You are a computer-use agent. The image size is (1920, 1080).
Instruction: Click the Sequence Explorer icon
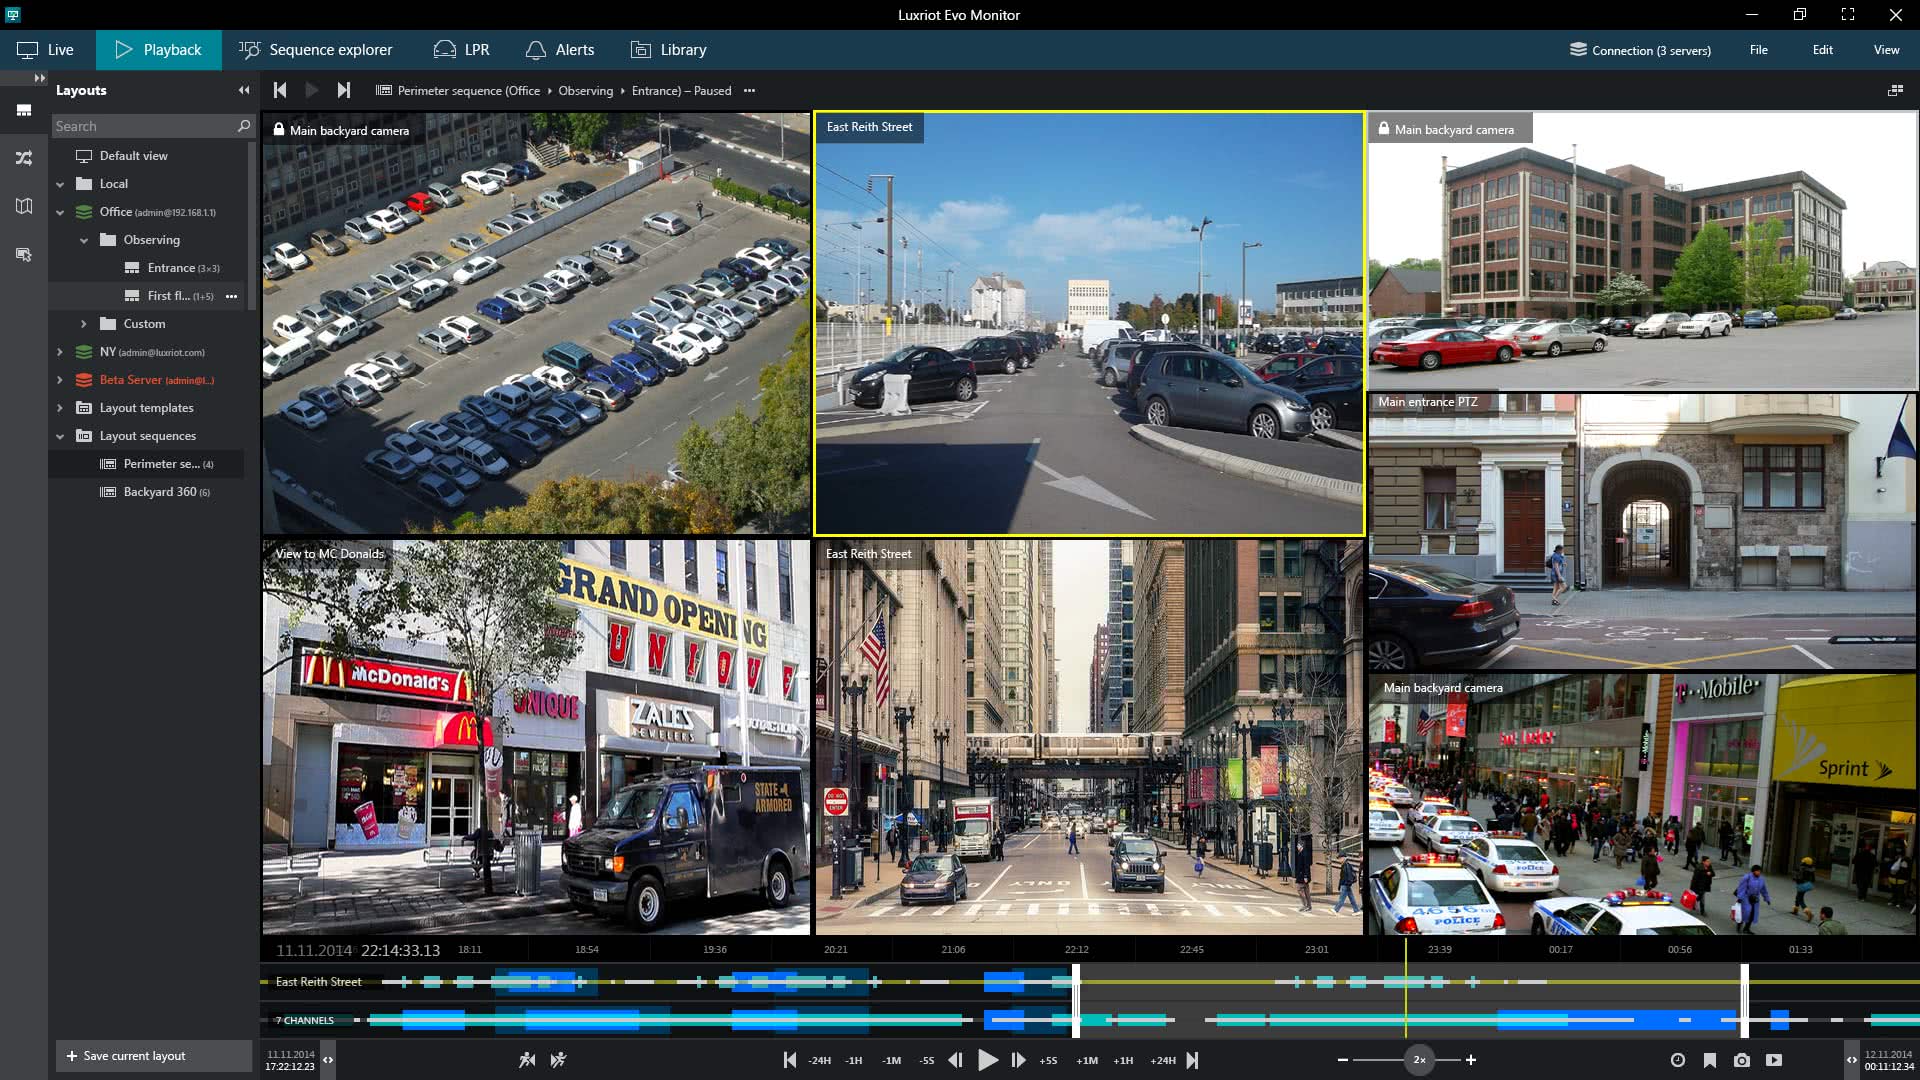click(249, 49)
